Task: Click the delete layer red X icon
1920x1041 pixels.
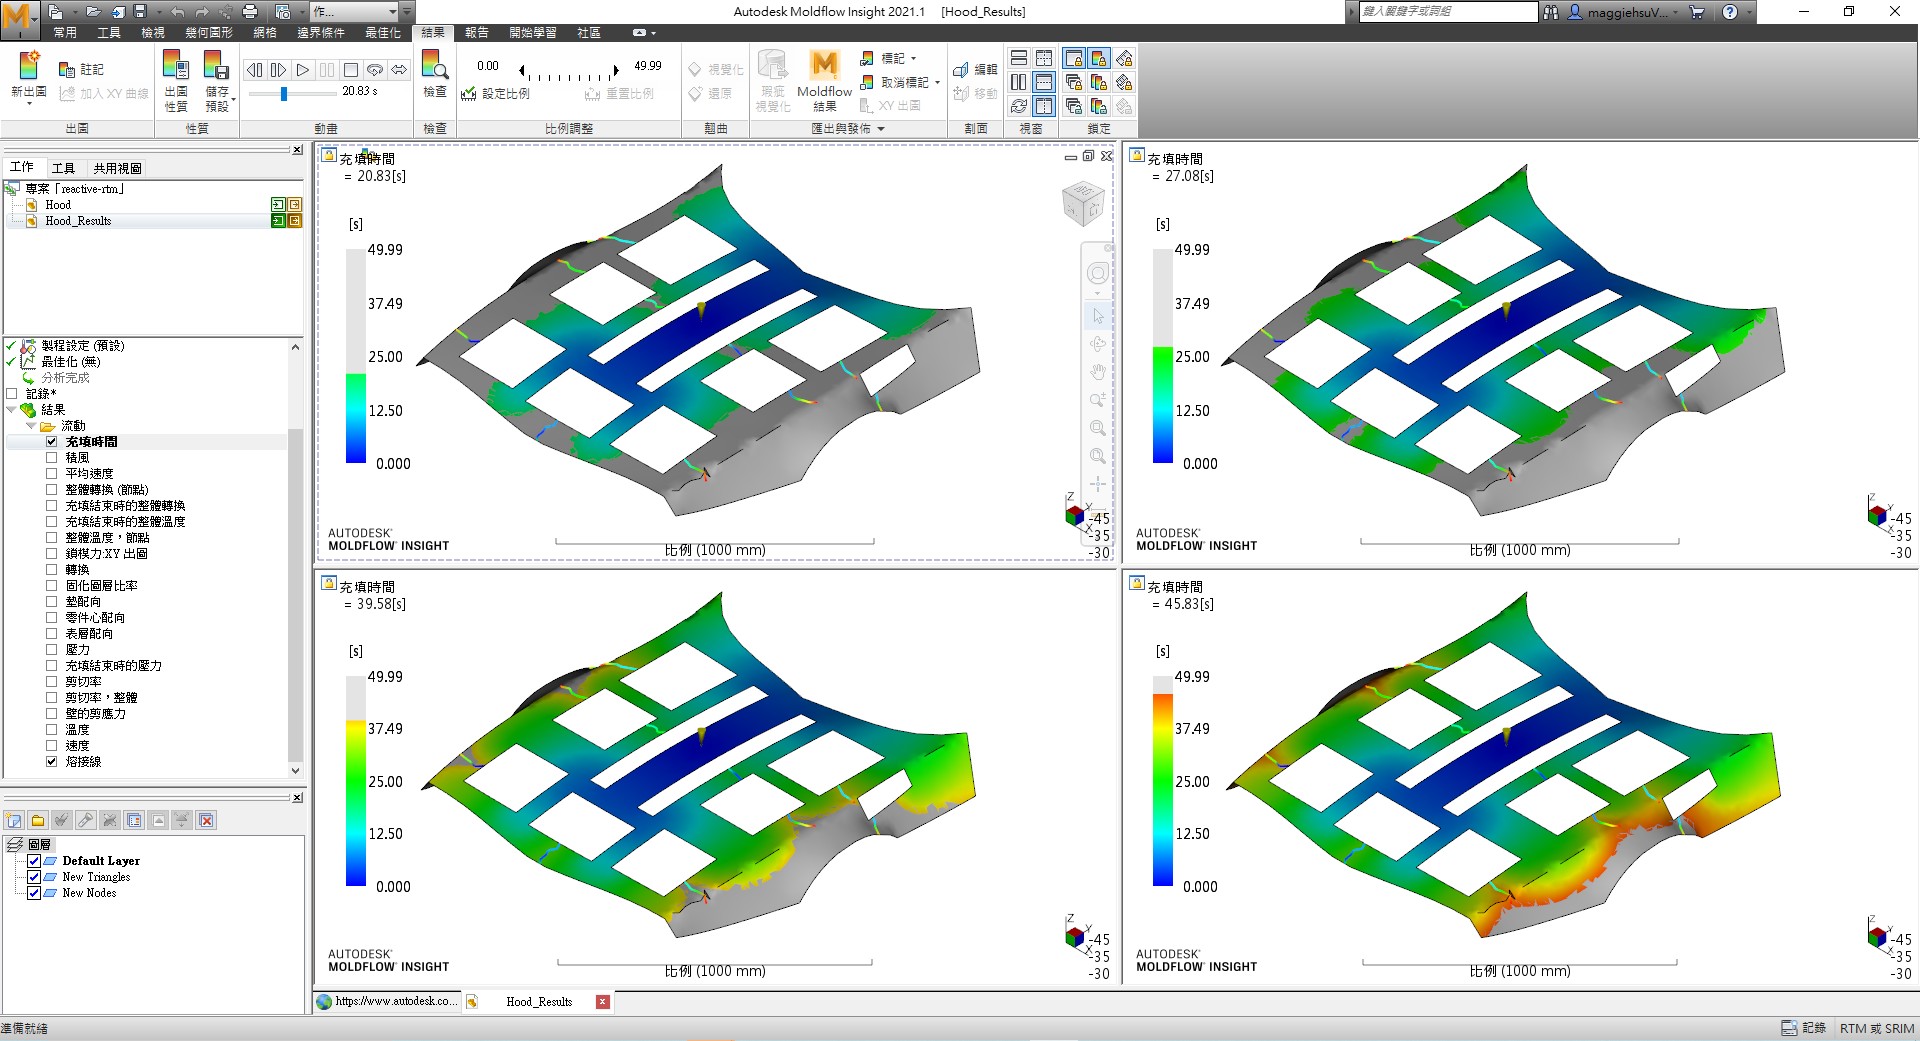Action: click(x=206, y=820)
